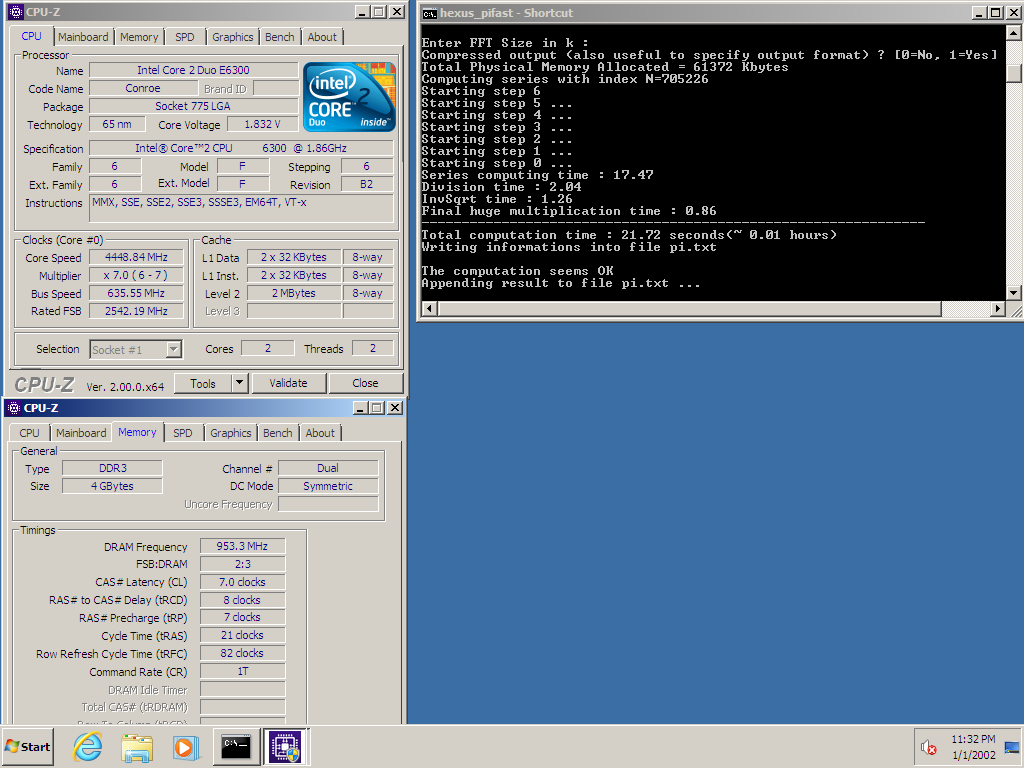Click the Instructions list field
1024x768 pixels.
coord(241,209)
